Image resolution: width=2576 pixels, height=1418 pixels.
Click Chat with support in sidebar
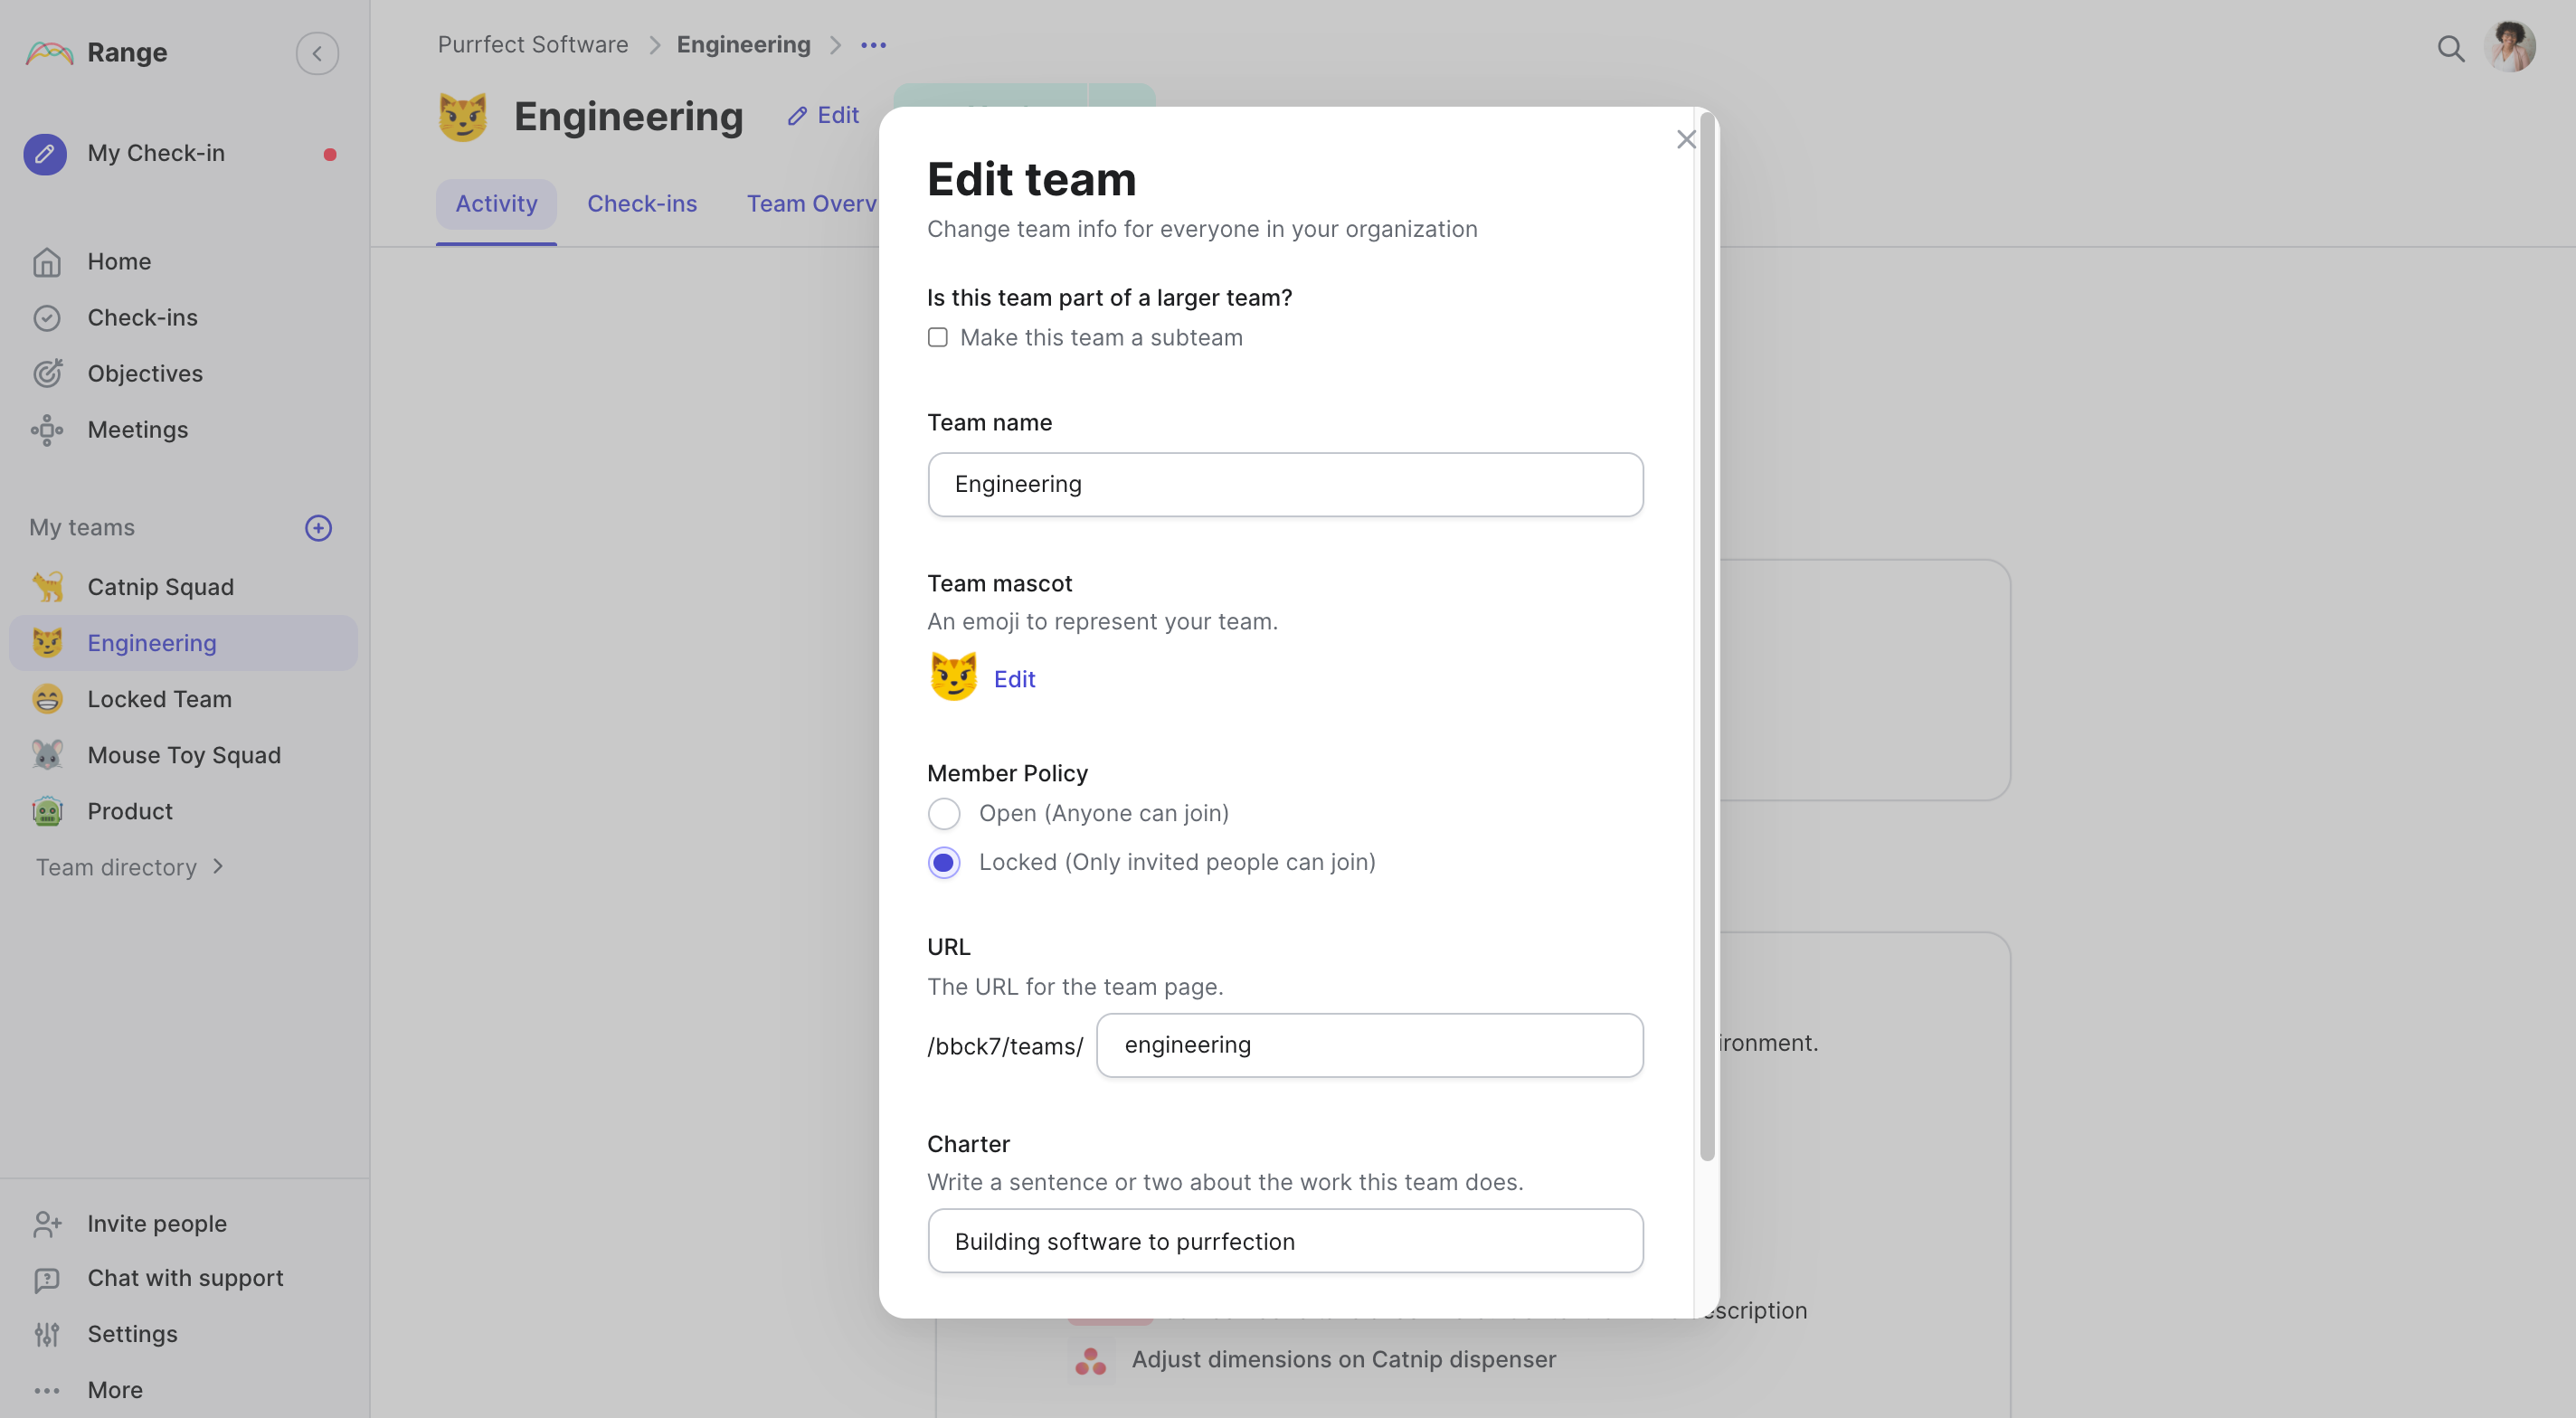click(185, 1279)
